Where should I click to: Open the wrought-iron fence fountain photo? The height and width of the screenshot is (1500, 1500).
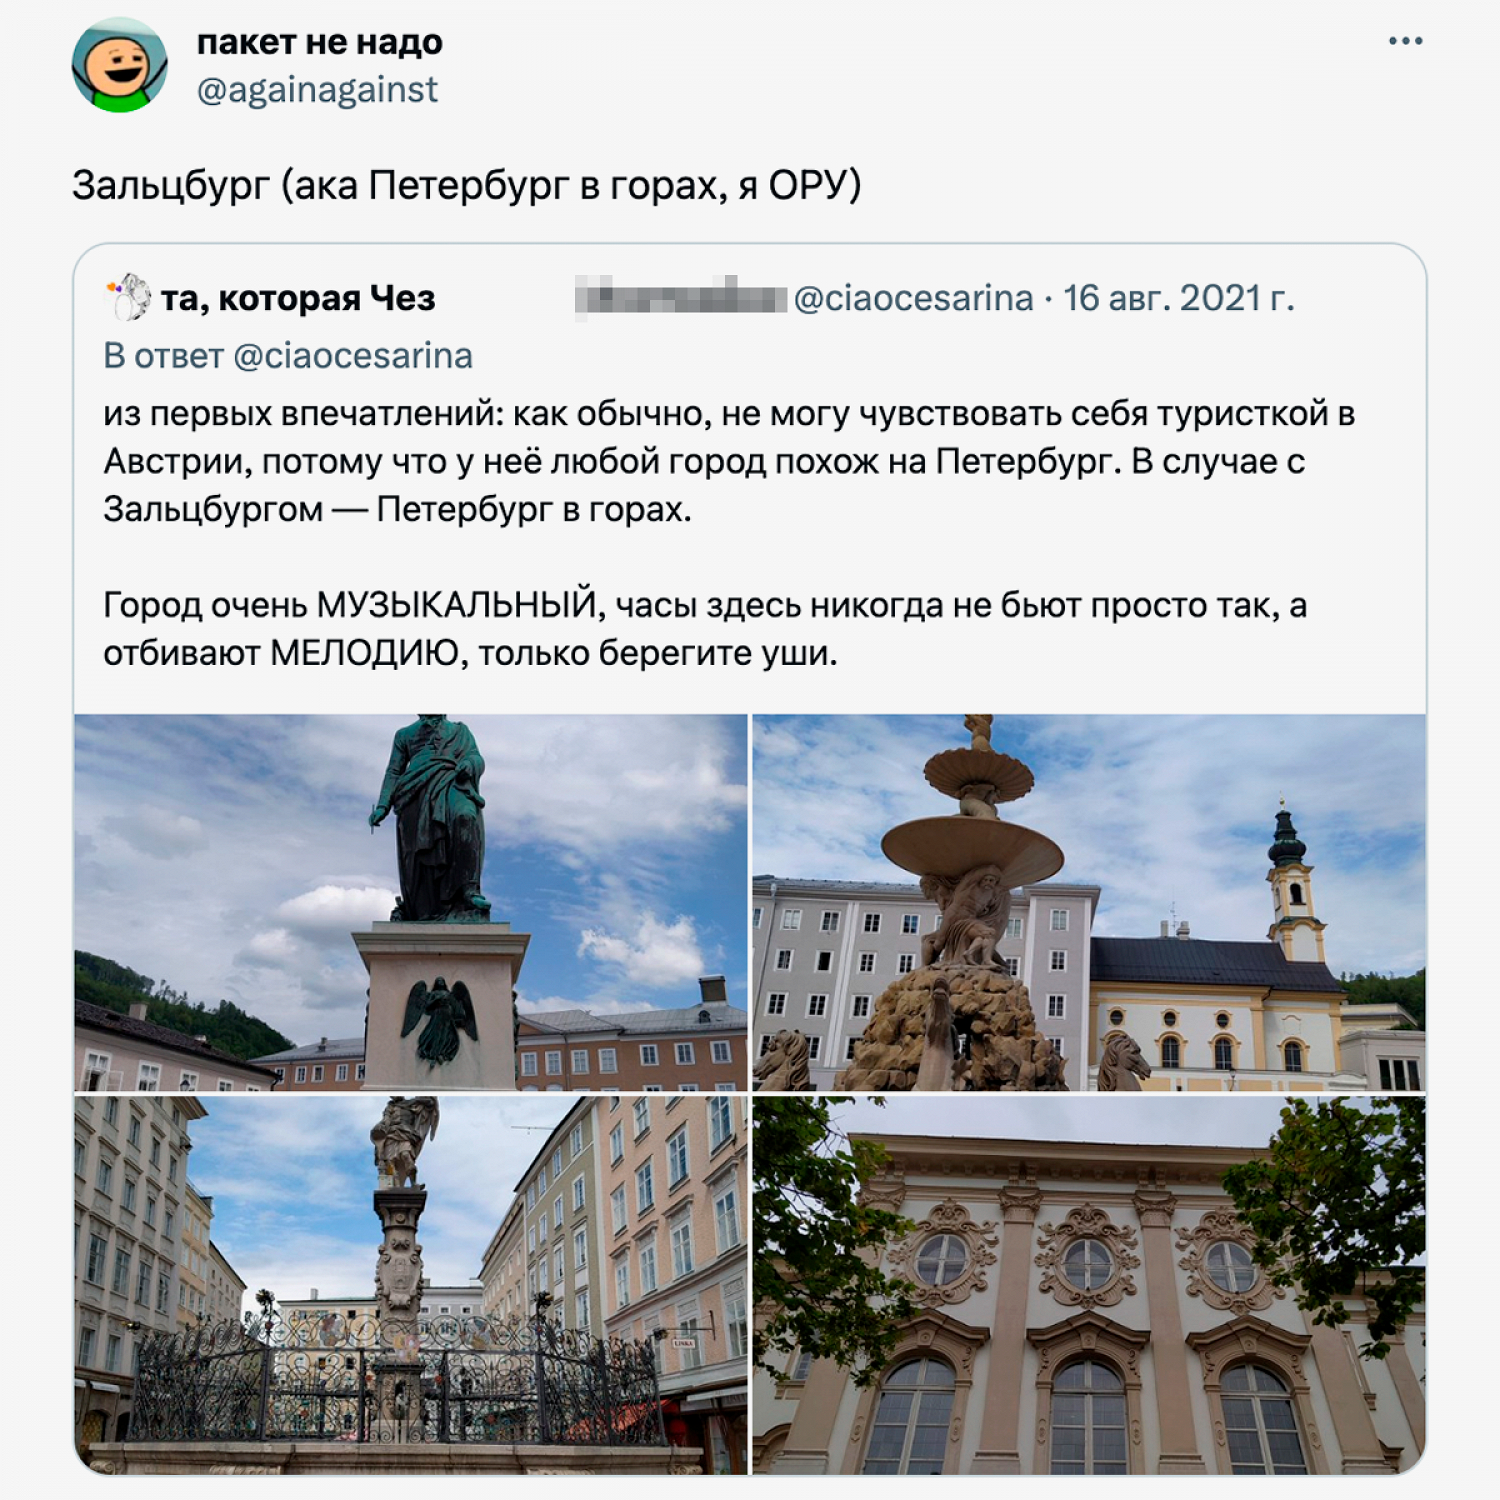(411, 1285)
